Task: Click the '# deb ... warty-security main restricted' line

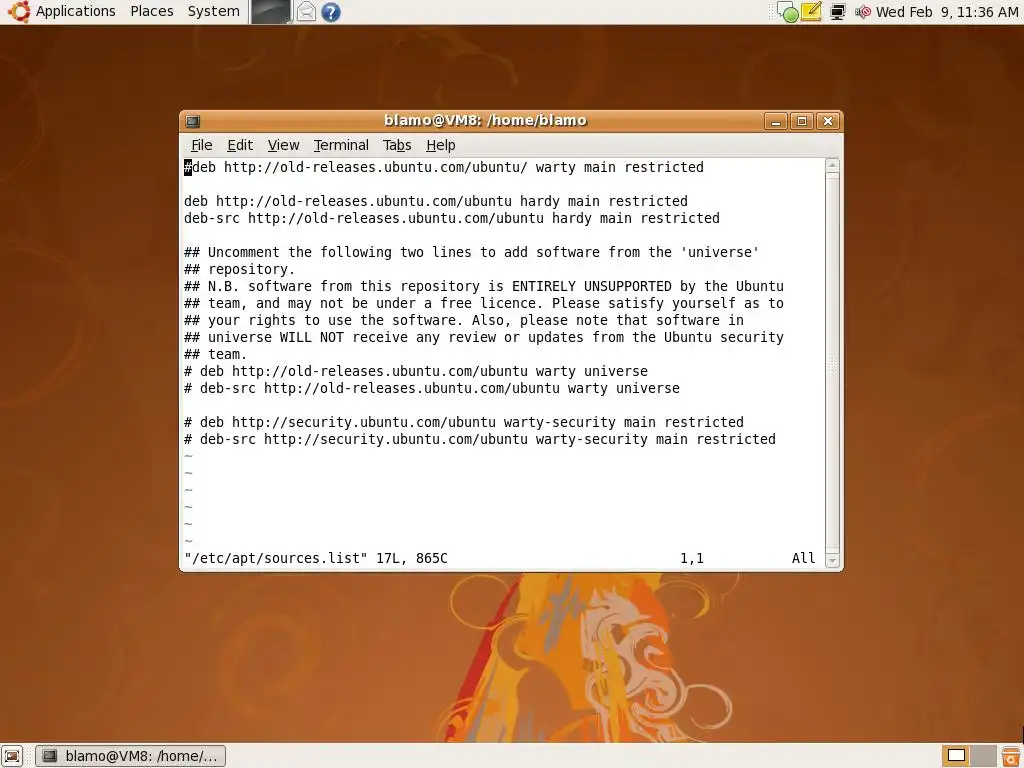Action: click(464, 422)
